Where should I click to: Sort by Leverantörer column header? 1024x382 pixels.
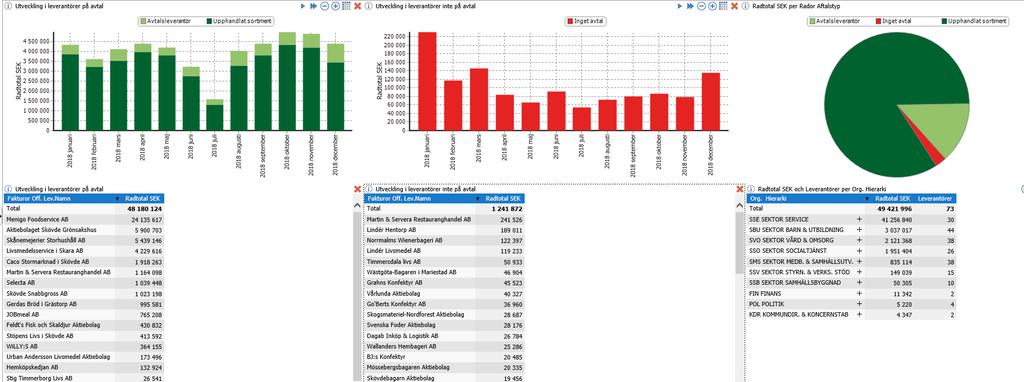pyautogui.click(x=935, y=199)
